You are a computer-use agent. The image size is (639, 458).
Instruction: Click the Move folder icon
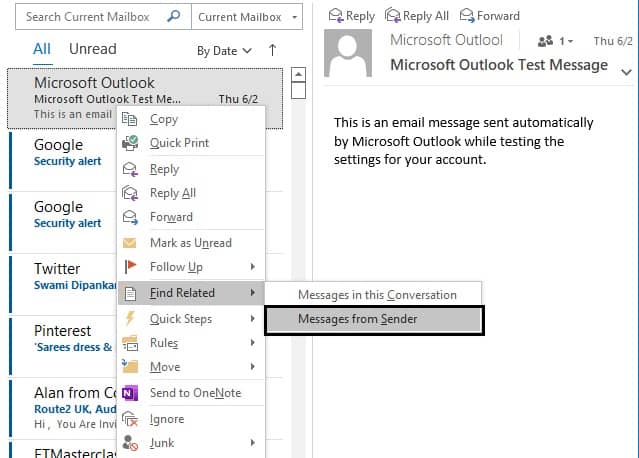130,366
